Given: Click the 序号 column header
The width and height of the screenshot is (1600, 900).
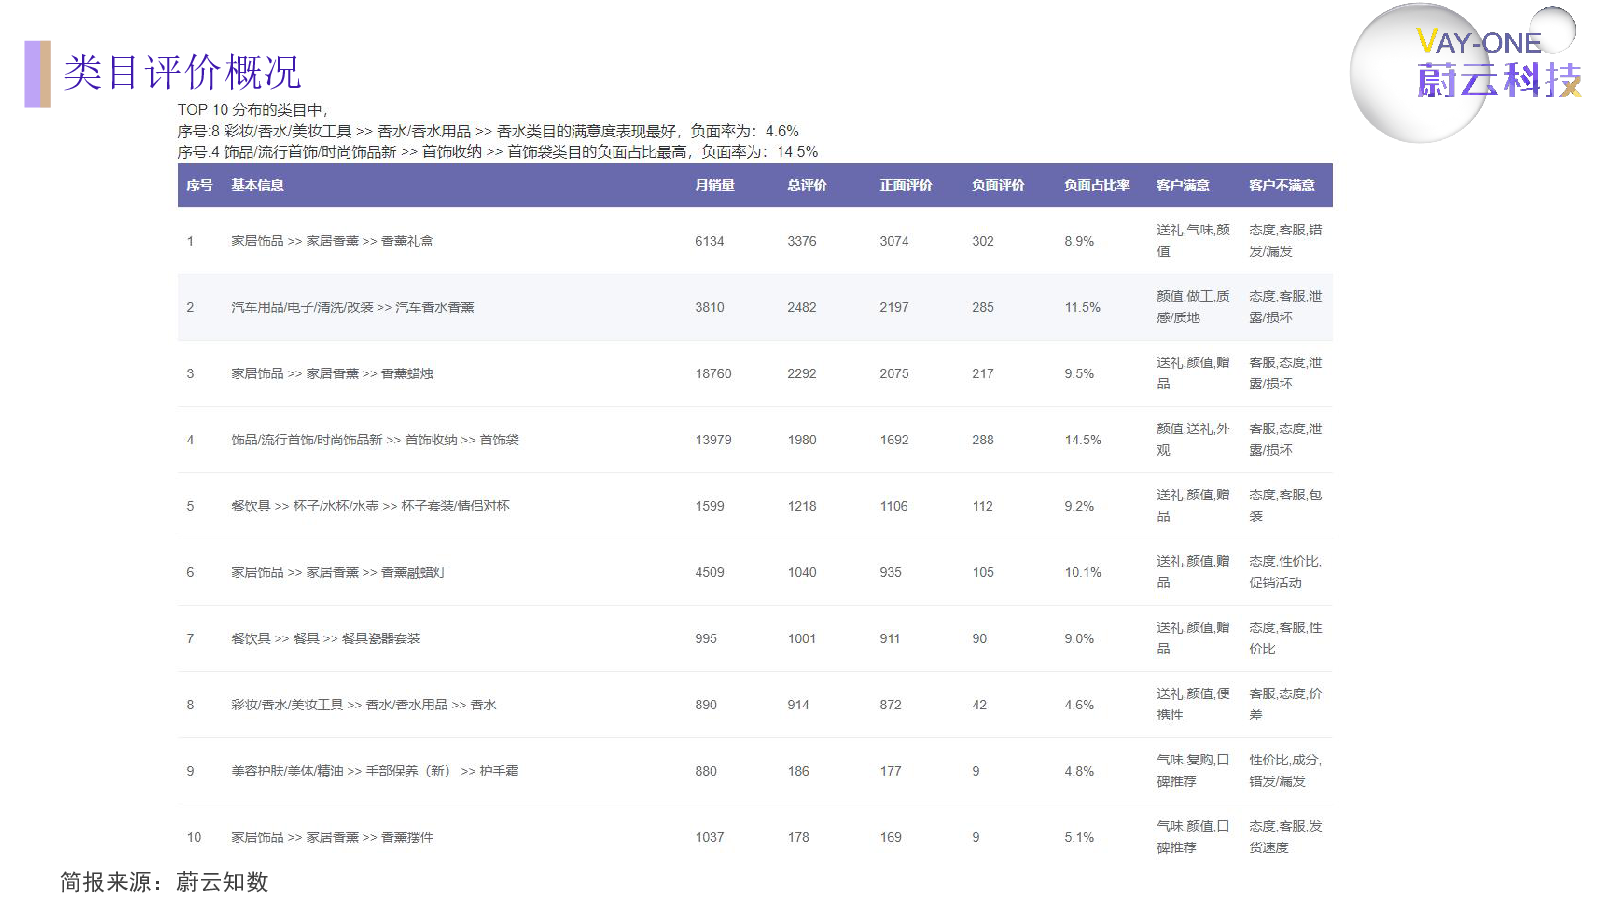Looking at the screenshot, I should tap(199, 185).
